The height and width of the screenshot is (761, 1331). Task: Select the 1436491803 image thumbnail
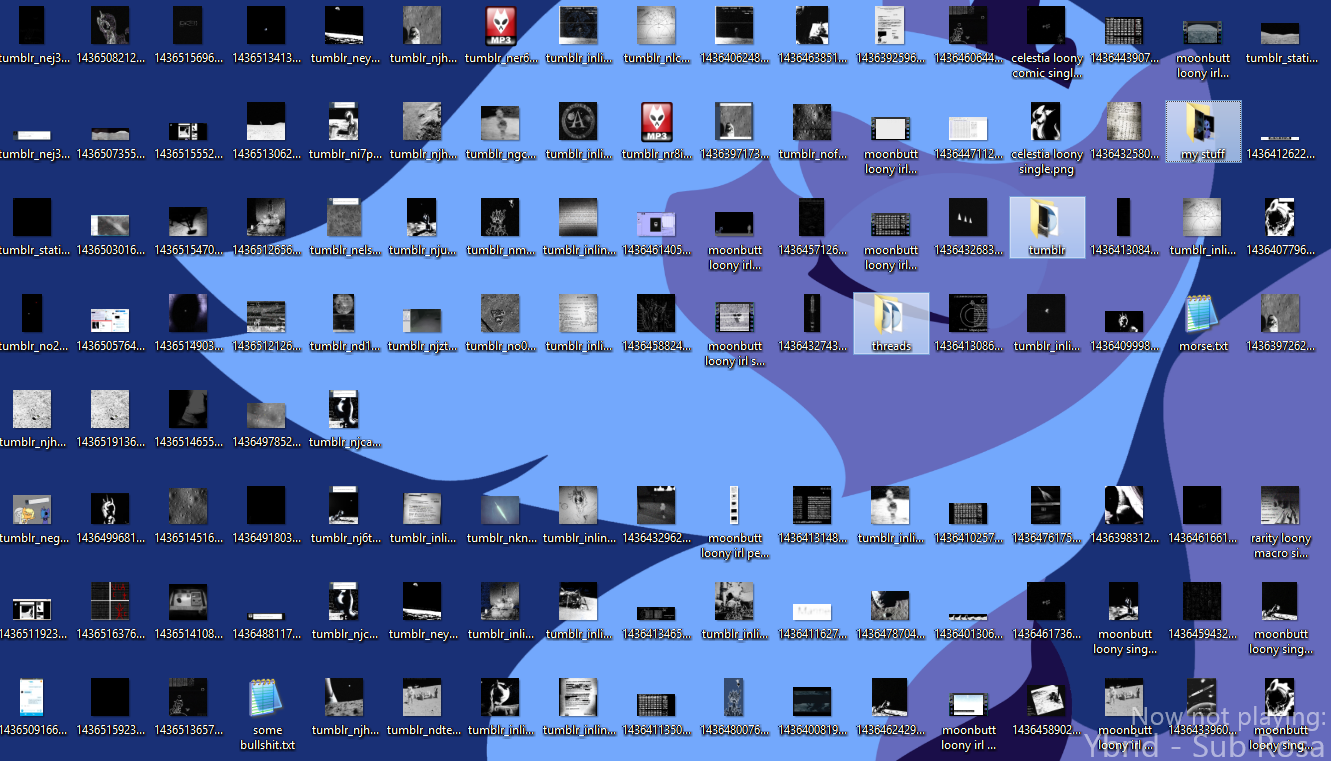267,505
